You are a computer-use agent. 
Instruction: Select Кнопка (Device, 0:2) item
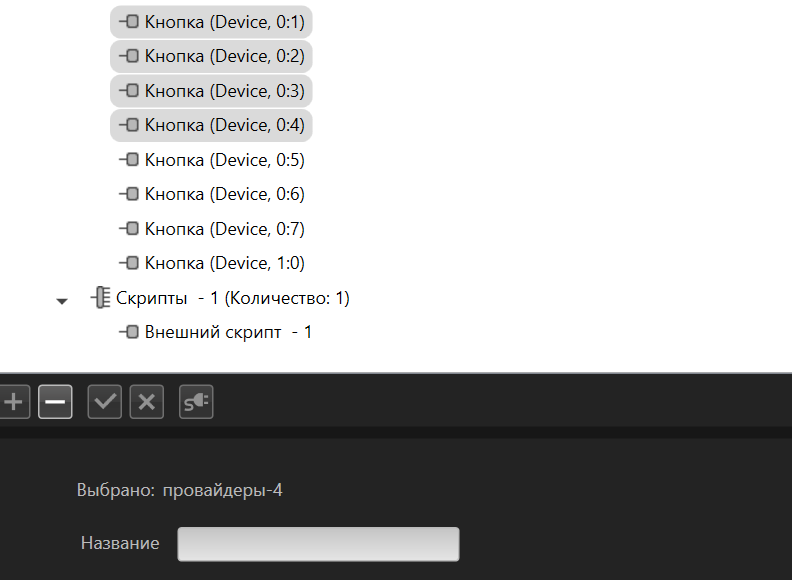[x=224, y=56]
